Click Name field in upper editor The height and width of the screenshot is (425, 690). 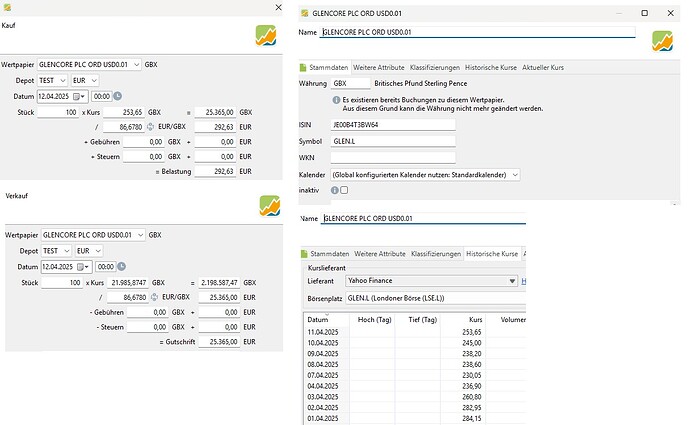coord(477,32)
